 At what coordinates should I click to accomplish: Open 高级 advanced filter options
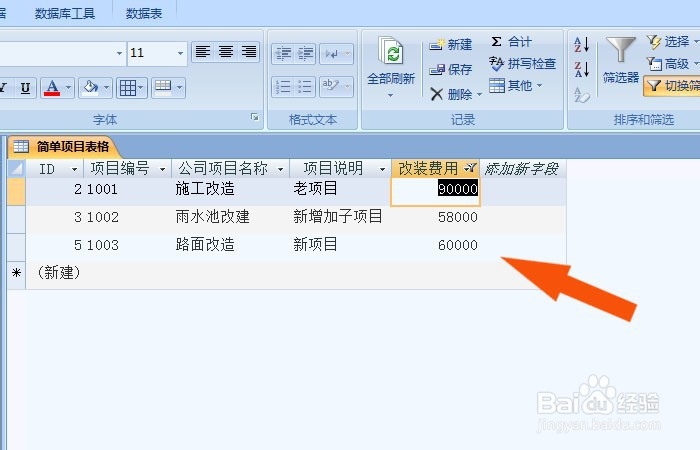pos(672,64)
